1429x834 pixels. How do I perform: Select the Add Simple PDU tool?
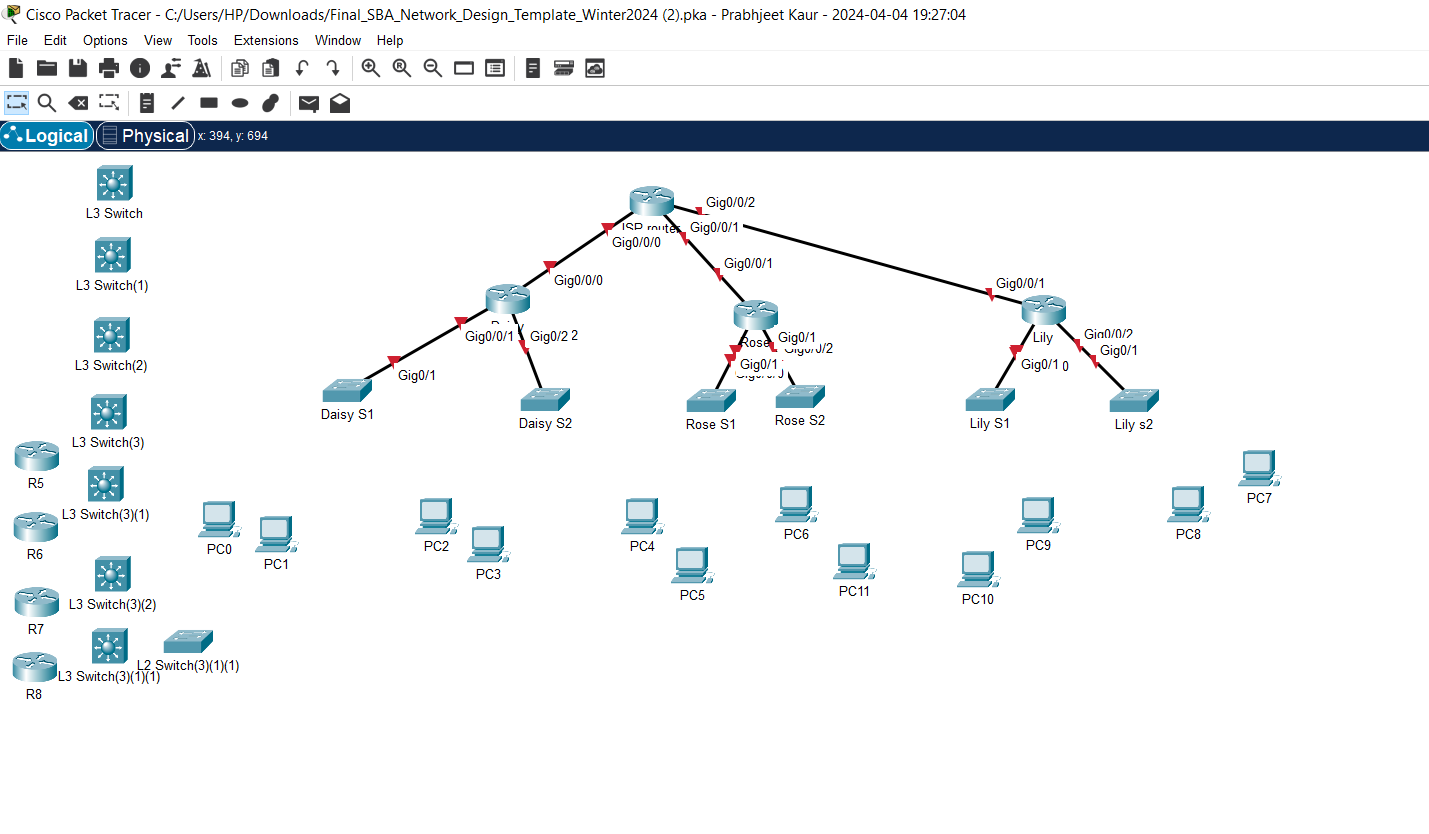point(308,103)
